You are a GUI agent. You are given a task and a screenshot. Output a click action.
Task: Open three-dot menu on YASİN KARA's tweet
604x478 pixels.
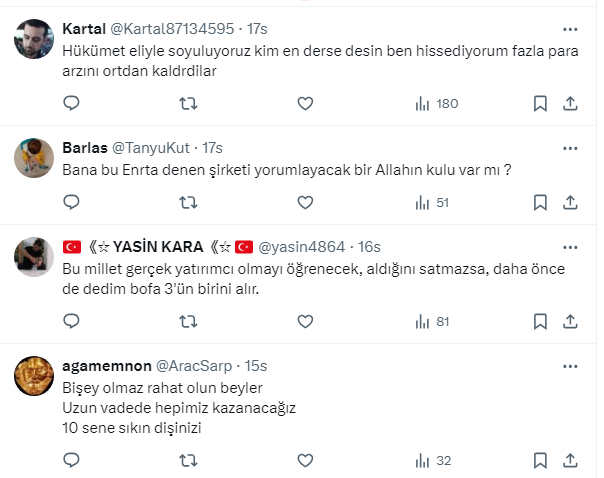pyautogui.click(x=570, y=246)
